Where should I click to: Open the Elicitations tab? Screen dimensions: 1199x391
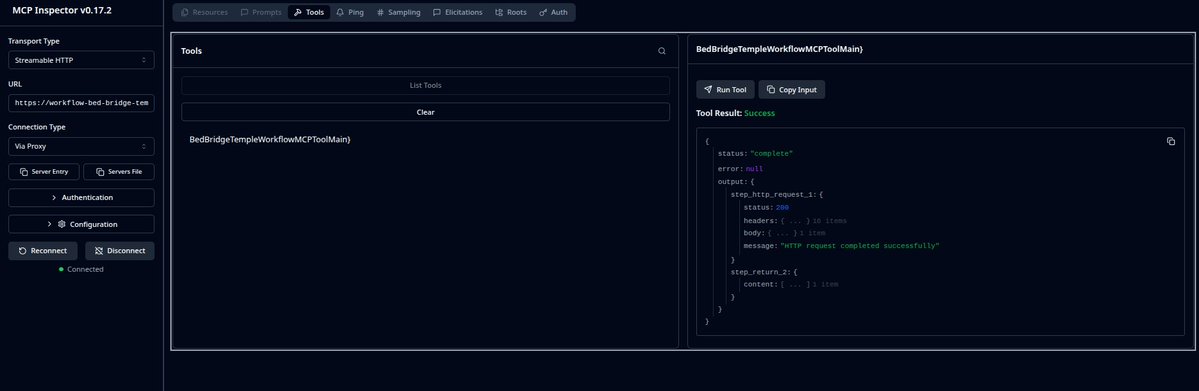click(x=457, y=12)
